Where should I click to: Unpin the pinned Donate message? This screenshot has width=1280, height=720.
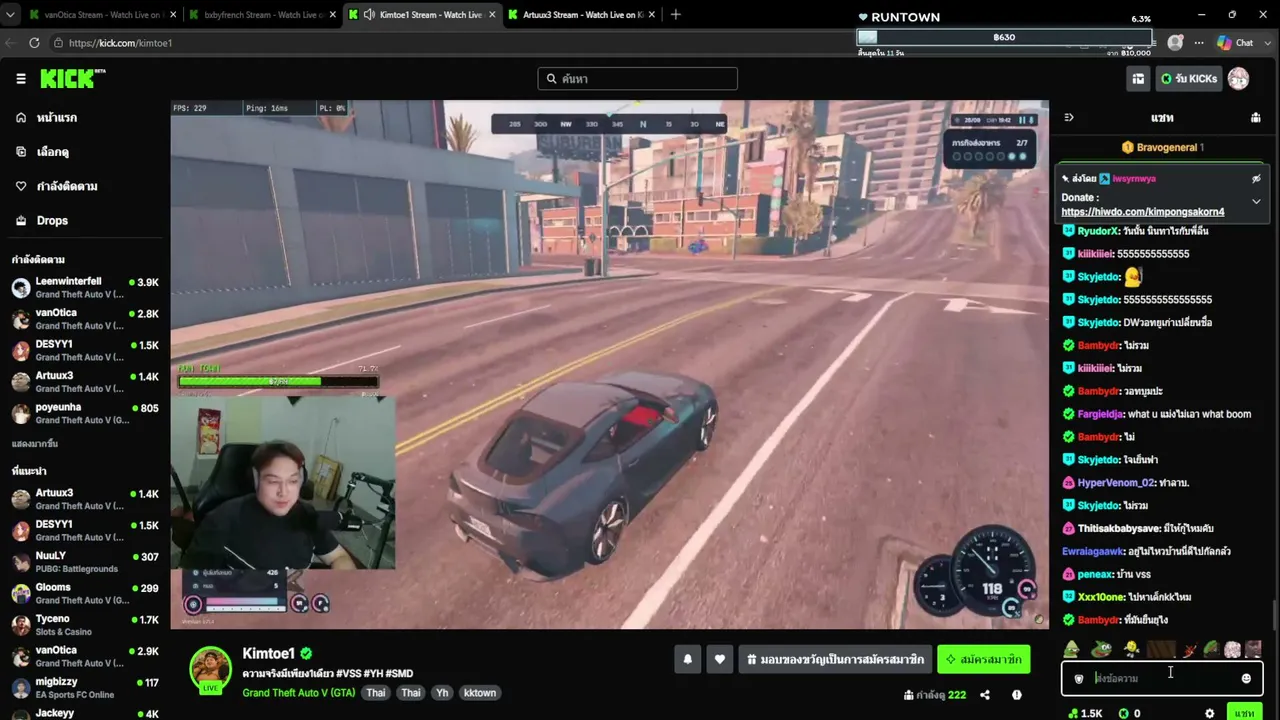pyautogui.click(x=1256, y=179)
